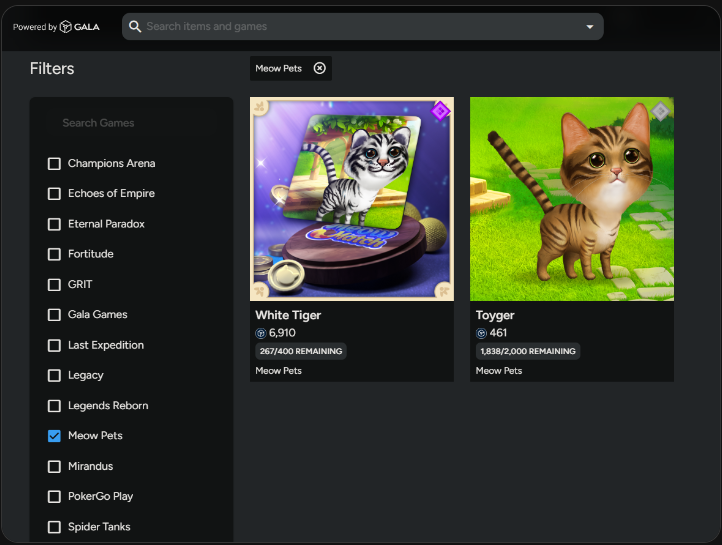Click the 267/400 REMAINING badge

301,351
